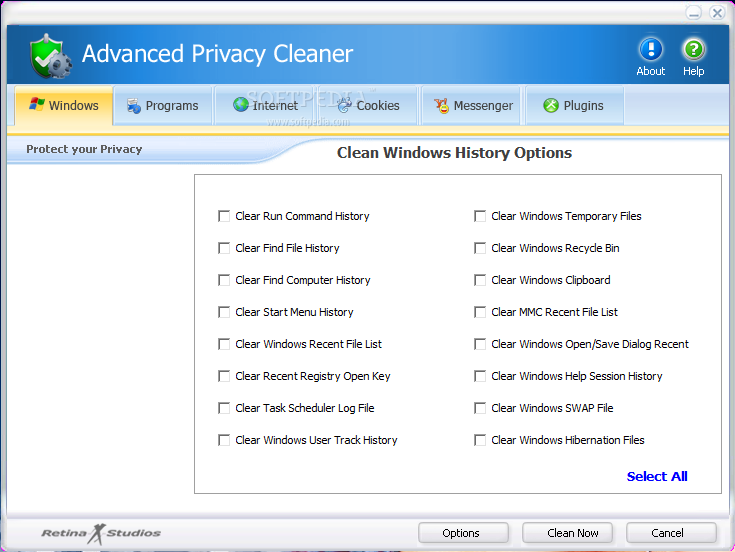This screenshot has width=735, height=552.
Task: Click the Messenger smiley icon
Action: click(441, 106)
